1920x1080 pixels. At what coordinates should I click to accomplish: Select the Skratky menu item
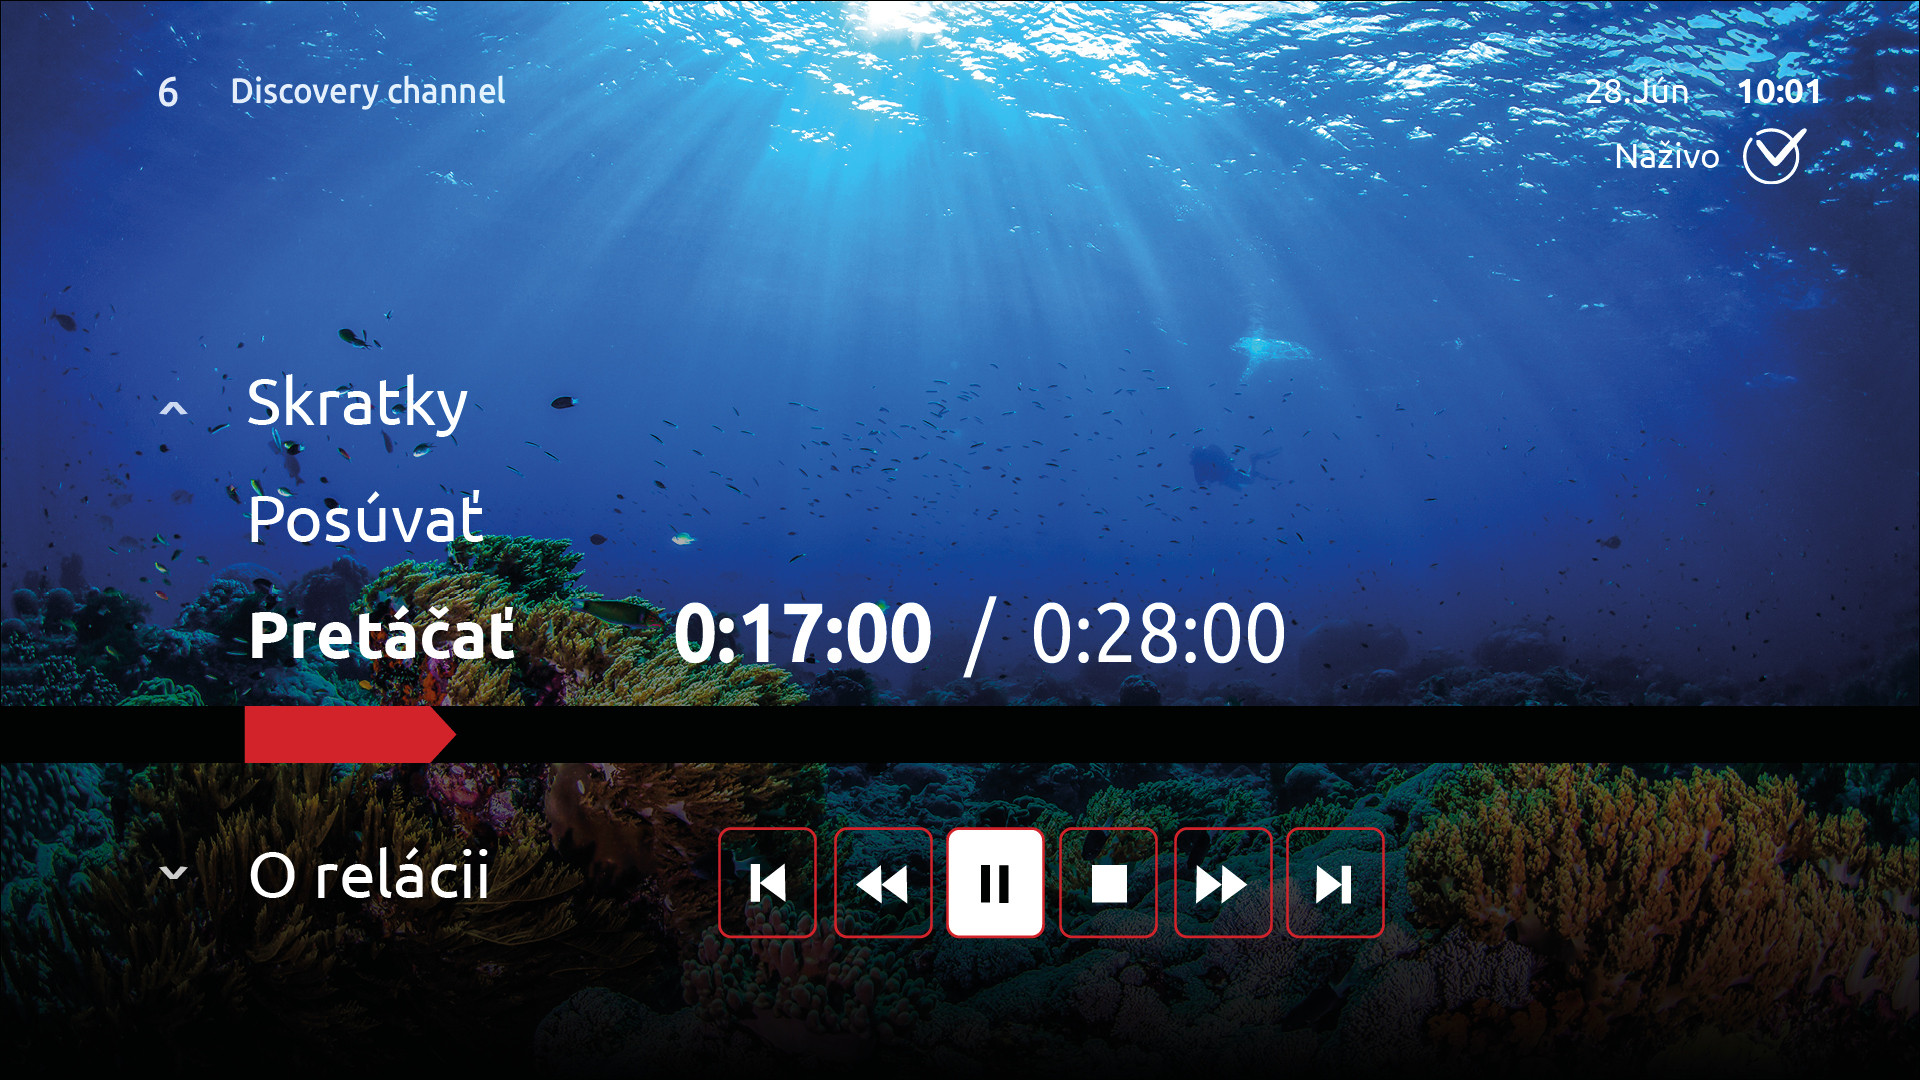[x=357, y=404]
